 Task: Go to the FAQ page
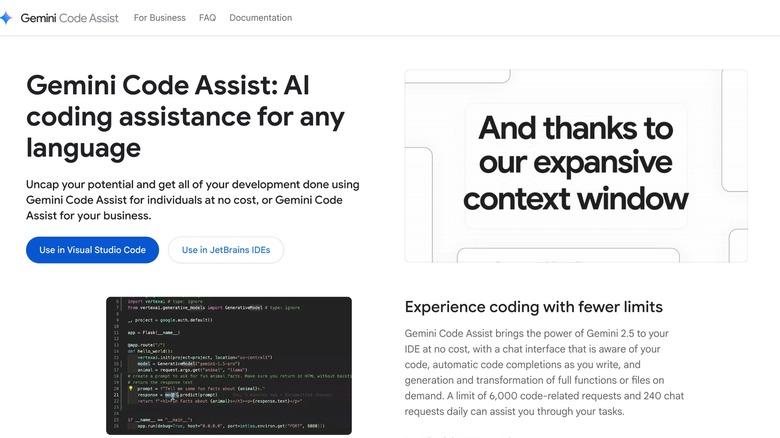207,18
